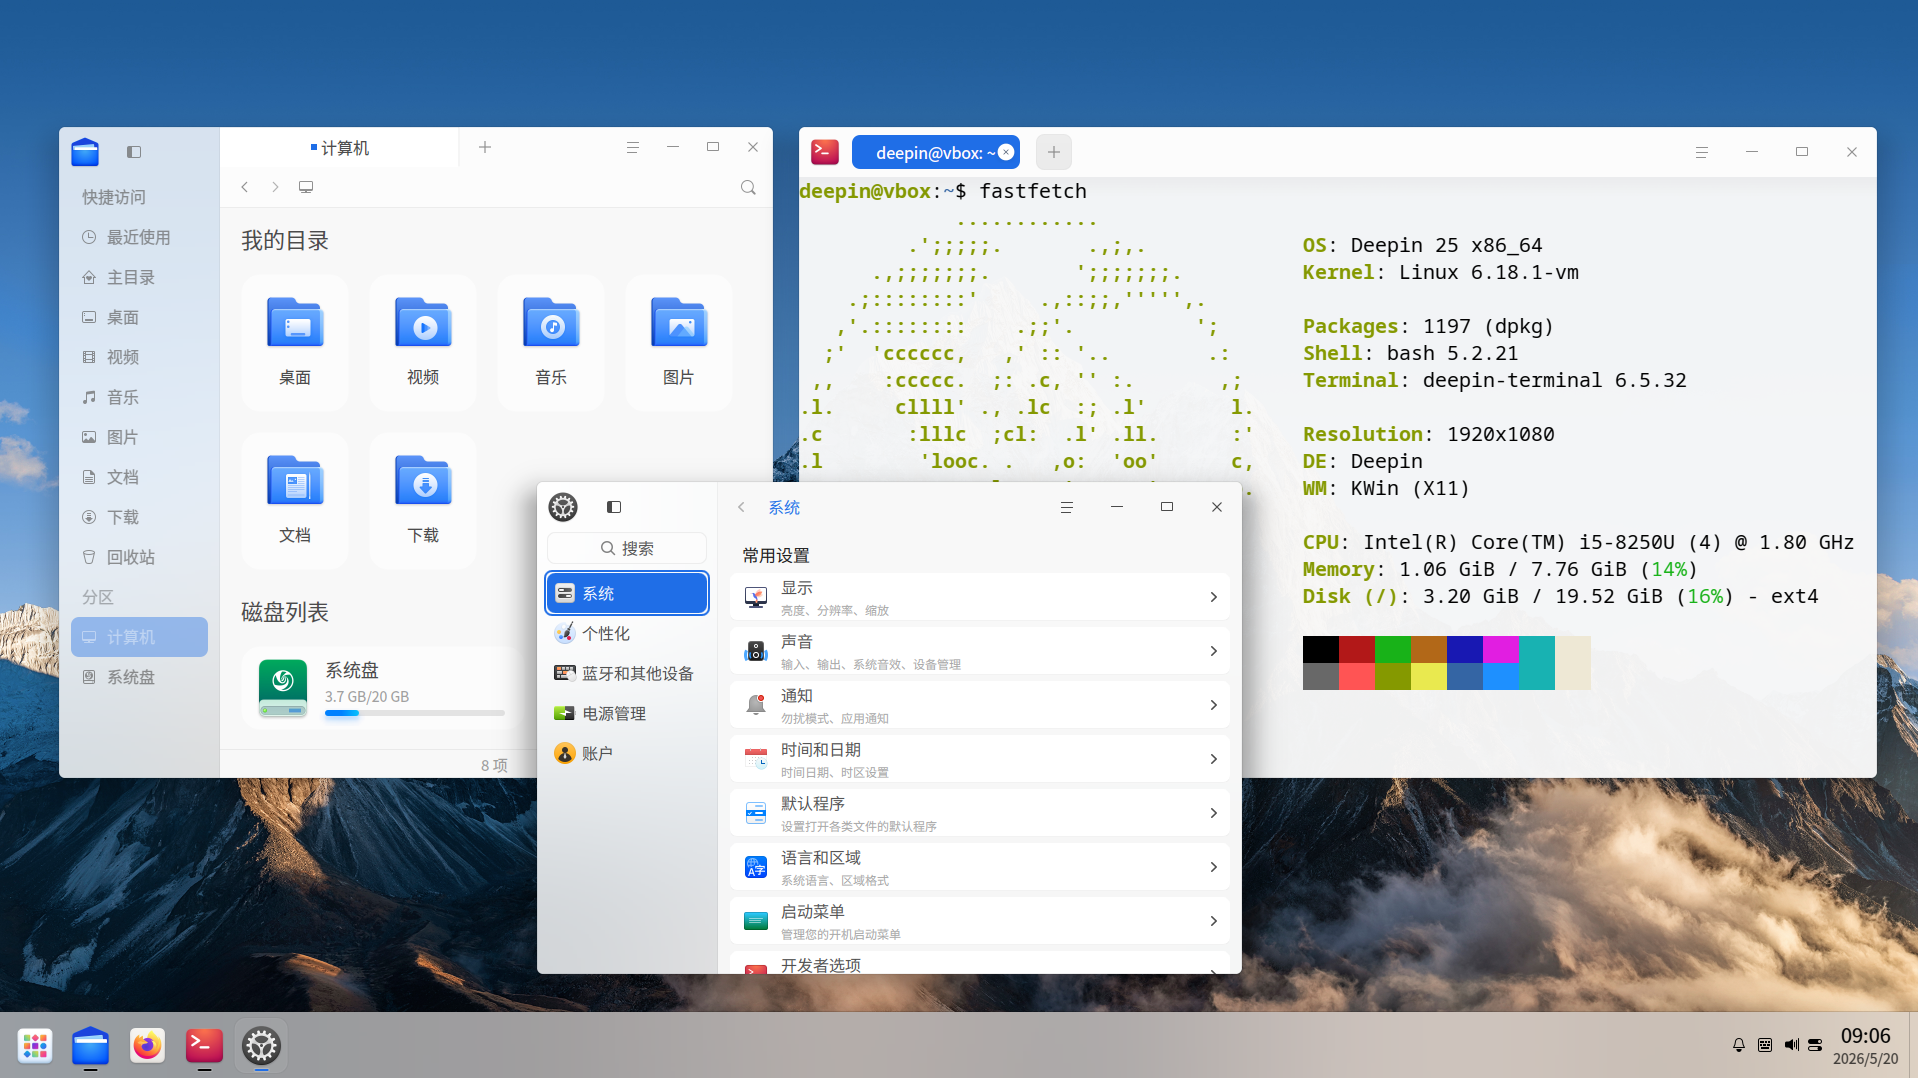The height and width of the screenshot is (1078, 1918).
Task: Open the settings window menu
Action: (1067, 507)
